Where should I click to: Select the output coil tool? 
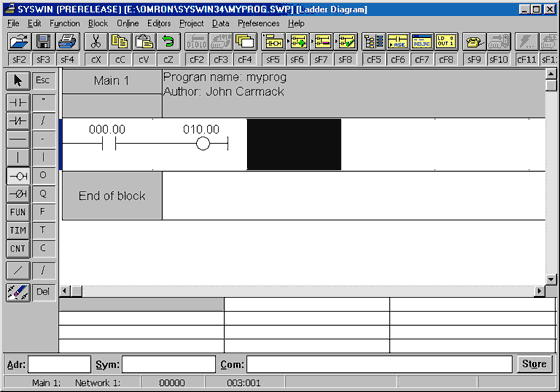click(x=18, y=176)
